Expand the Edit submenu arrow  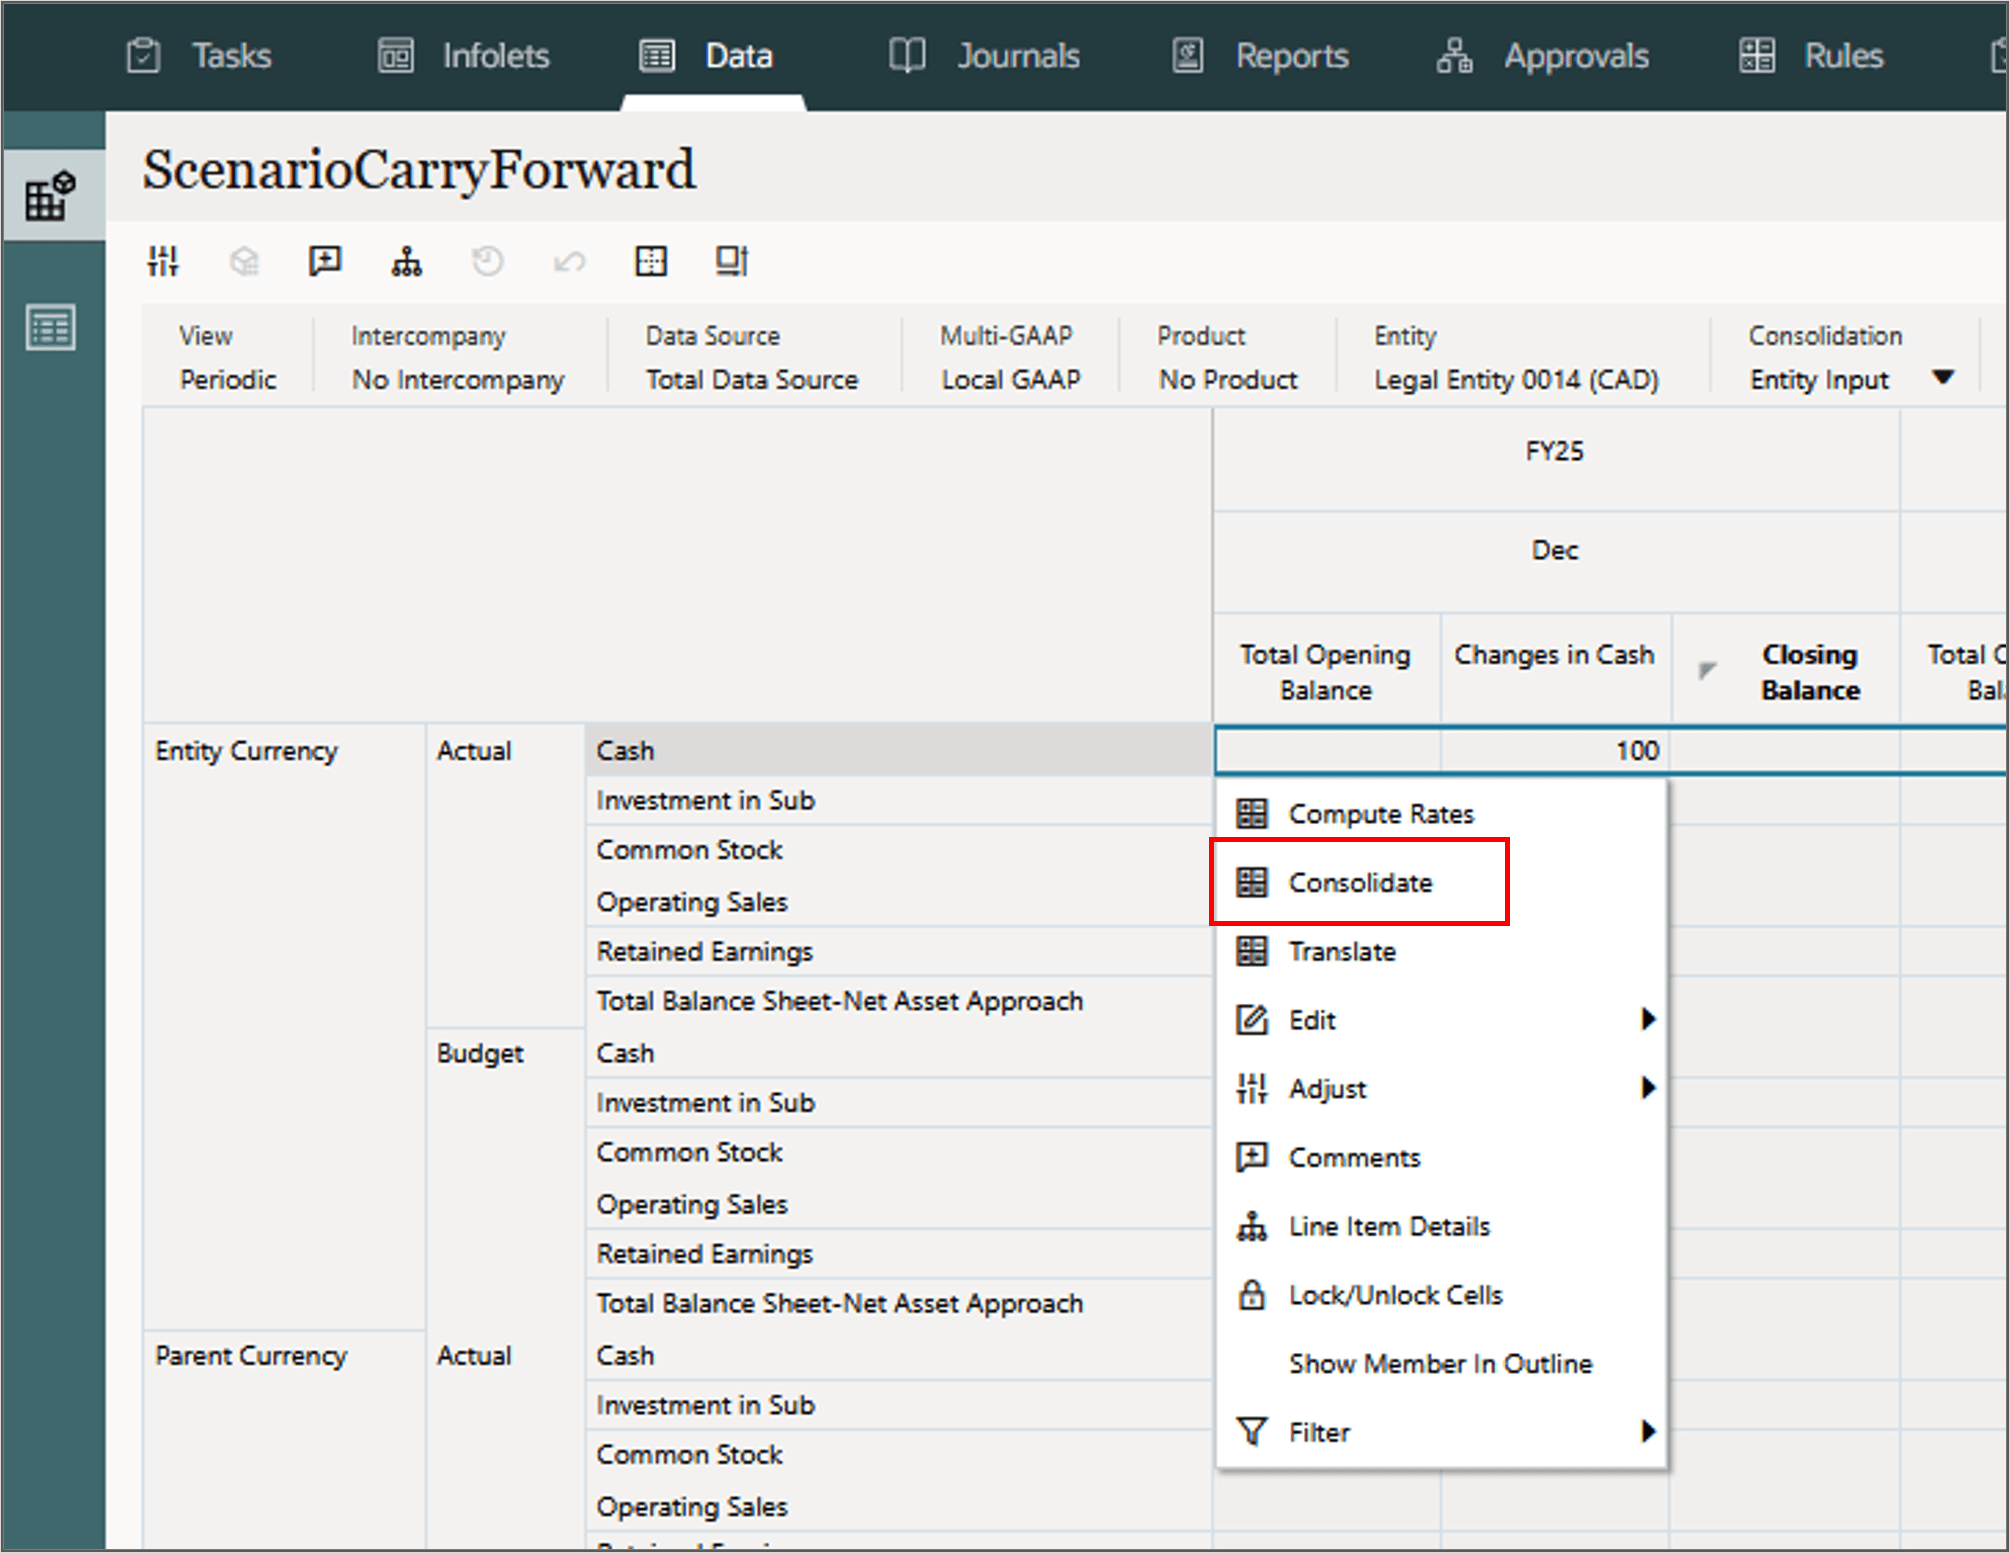pyautogui.click(x=1647, y=1019)
